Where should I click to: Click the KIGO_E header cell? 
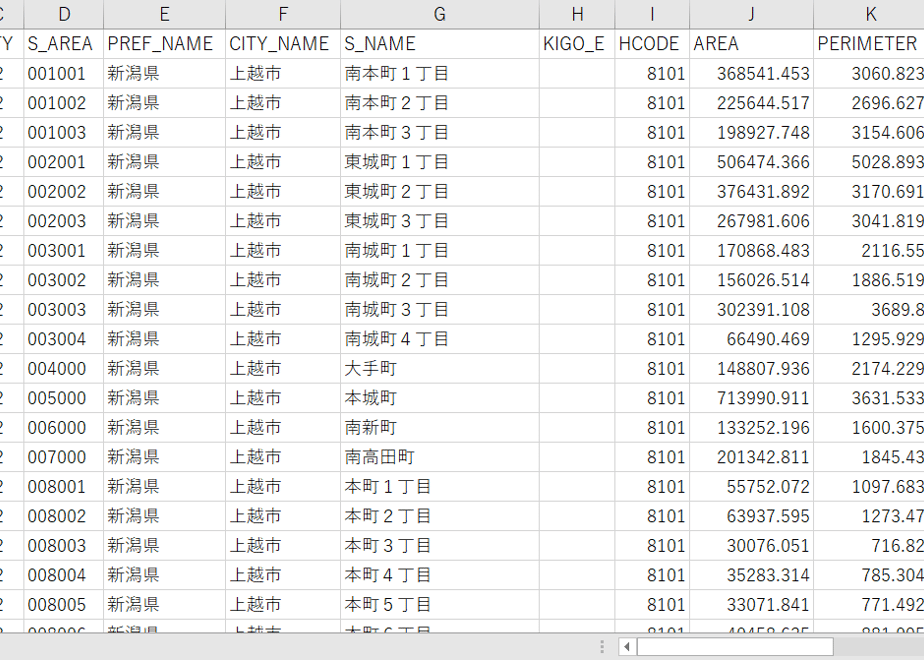tap(577, 44)
